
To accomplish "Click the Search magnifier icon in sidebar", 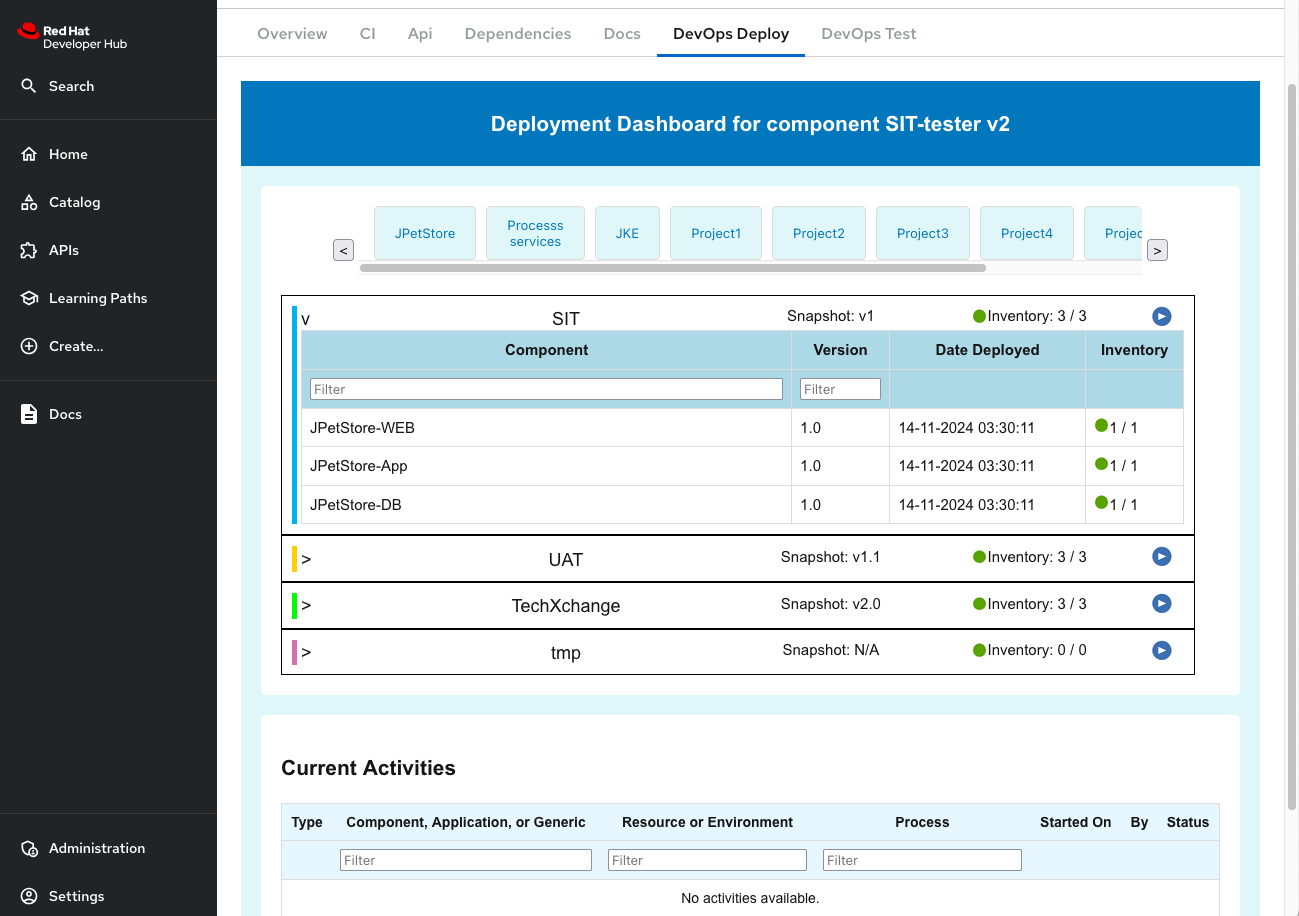I will point(29,86).
